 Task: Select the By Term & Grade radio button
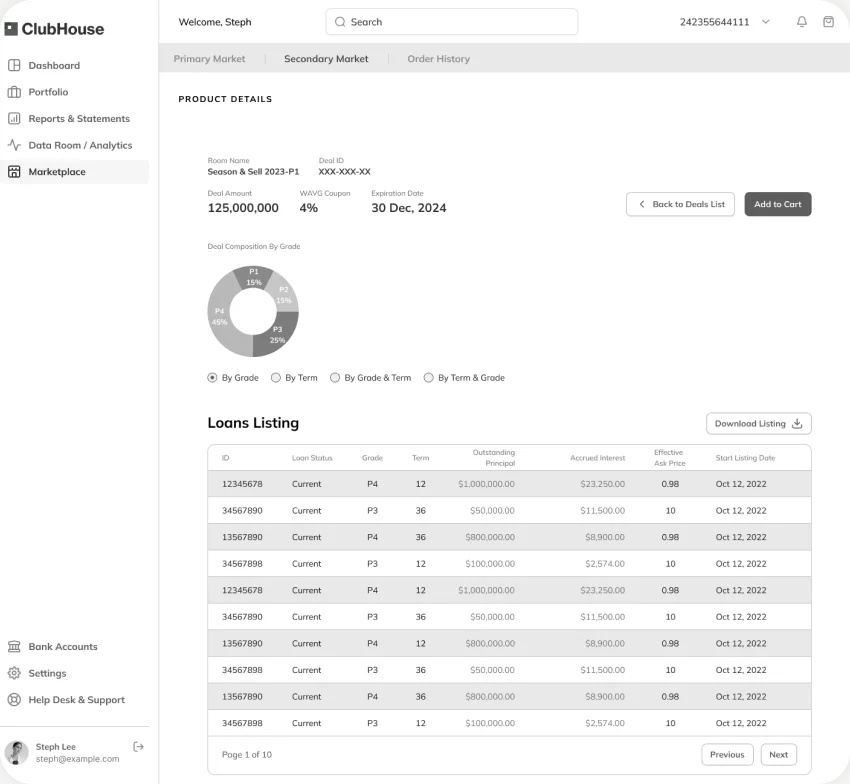tap(429, 378)
